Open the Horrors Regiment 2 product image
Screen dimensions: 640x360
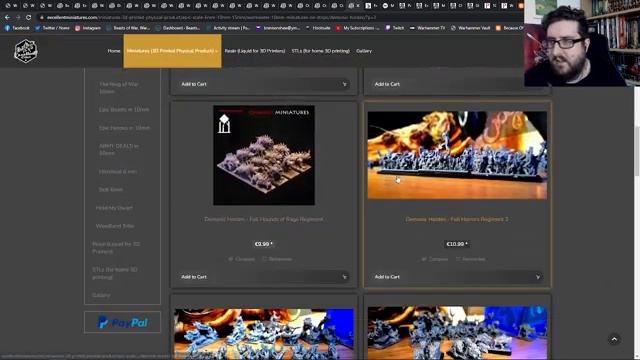click(457, 155)
